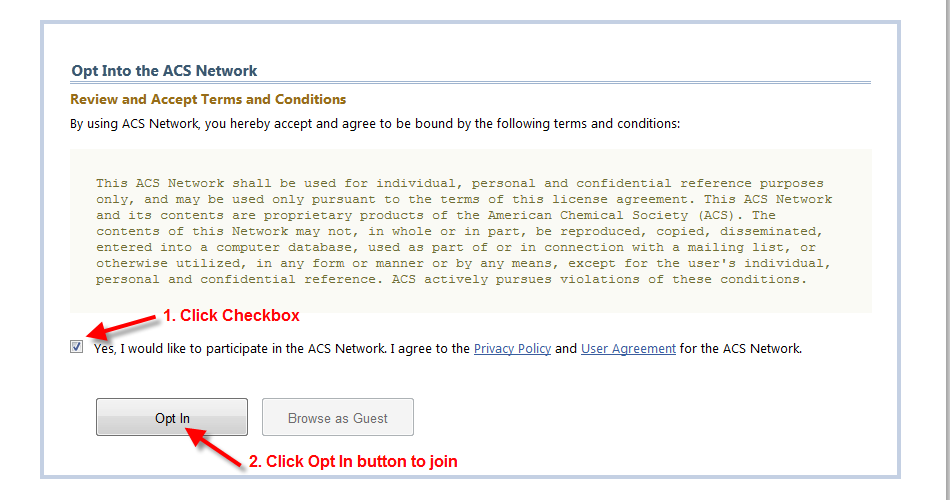The width and height of the screenshot is (950, 500).
Task: Click the "Opt Into the ACS Network" heading
Action: (x=164, y=71)
